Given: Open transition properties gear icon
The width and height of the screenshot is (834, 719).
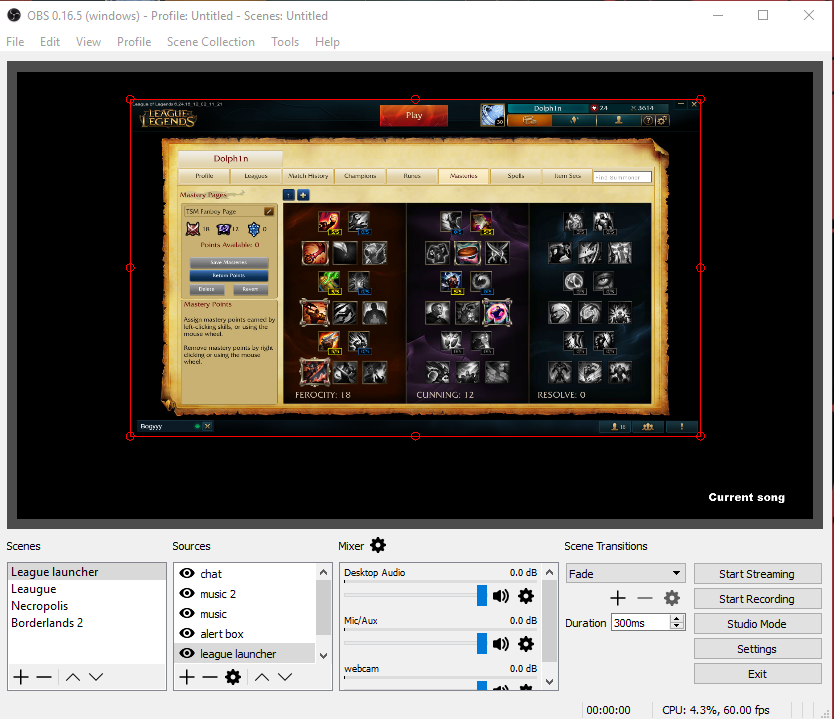Looking at the screenshot, I should click(672, 598).
